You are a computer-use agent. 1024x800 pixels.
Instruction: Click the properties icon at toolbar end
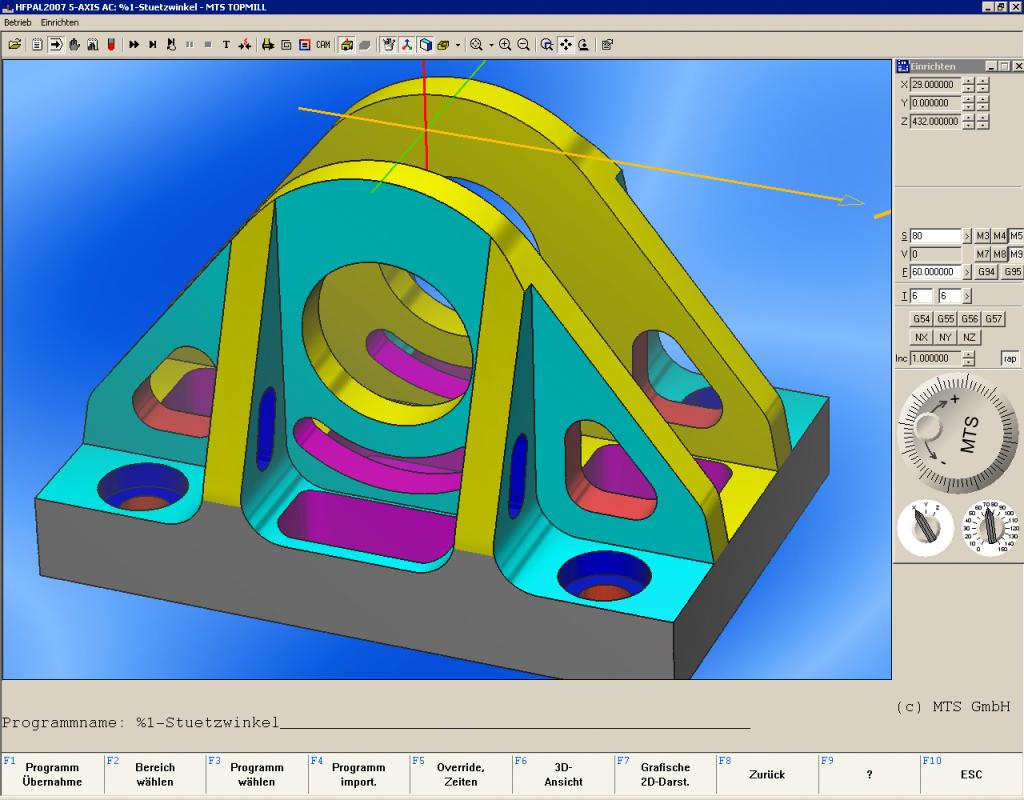(x=607, y=44)
